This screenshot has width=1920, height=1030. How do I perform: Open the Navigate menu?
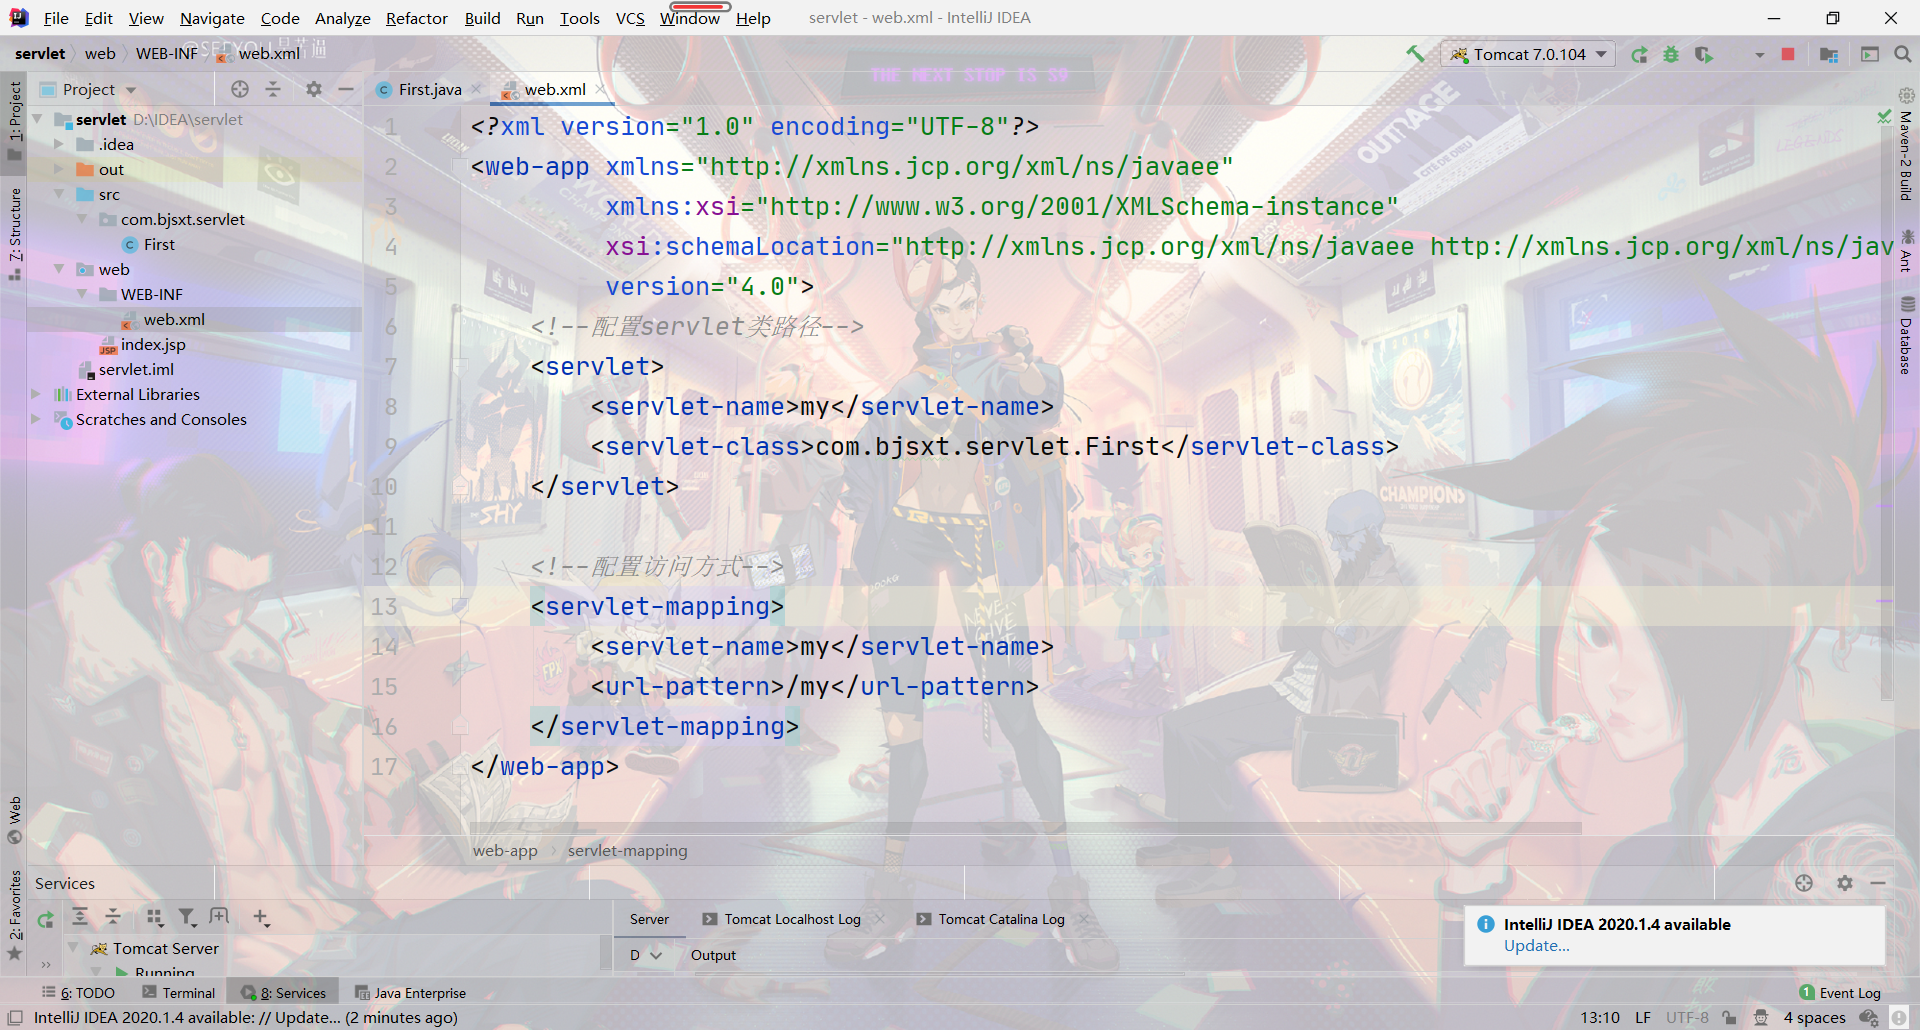click(x=212, y=18)
